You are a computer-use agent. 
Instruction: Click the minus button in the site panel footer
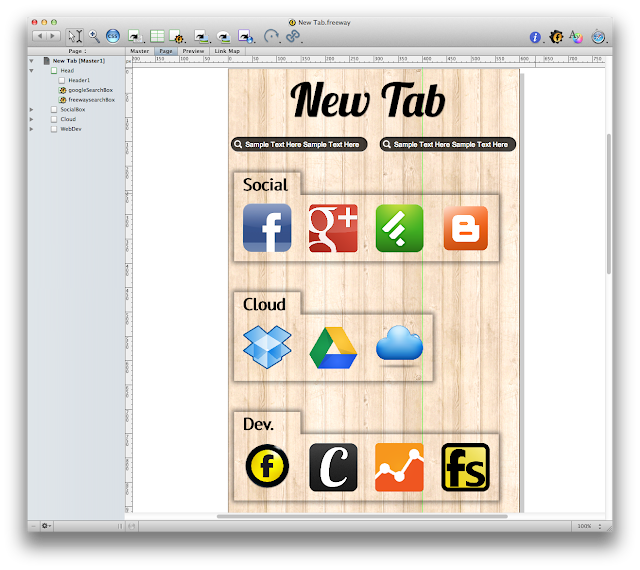click(x=34, y=526)
